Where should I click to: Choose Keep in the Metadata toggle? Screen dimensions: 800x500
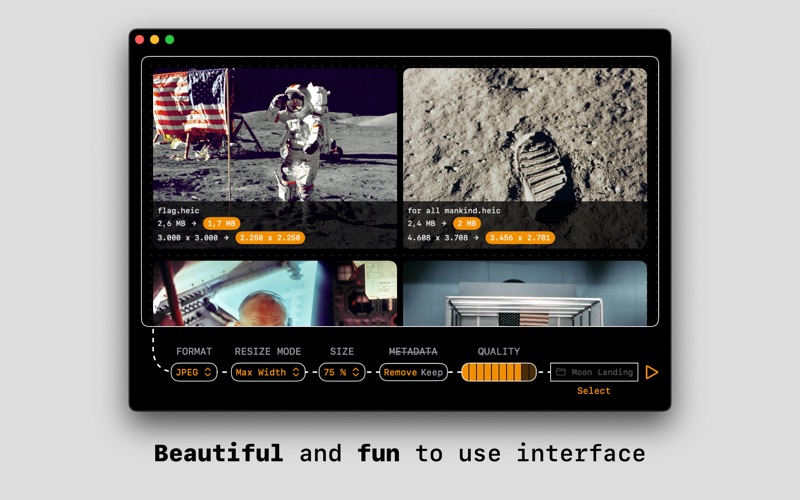point(432,372)
